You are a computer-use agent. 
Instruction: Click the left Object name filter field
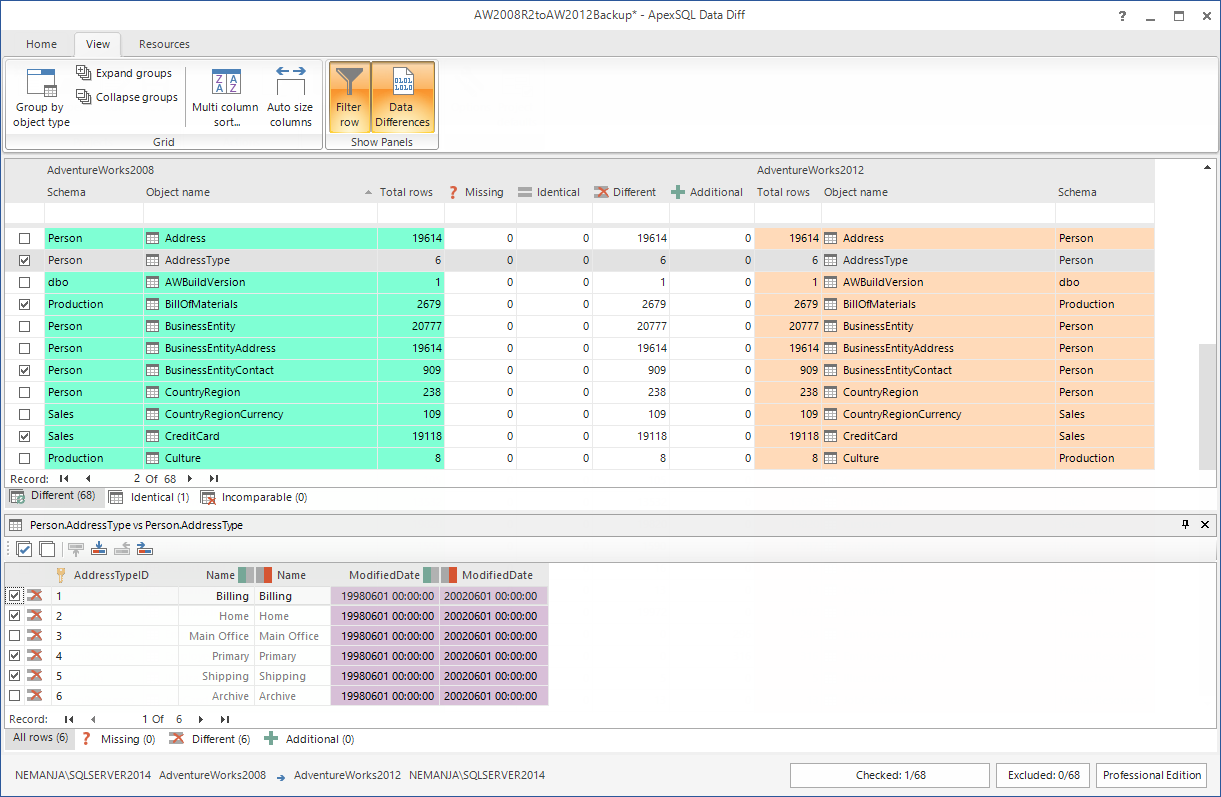[x=260, y=213]
